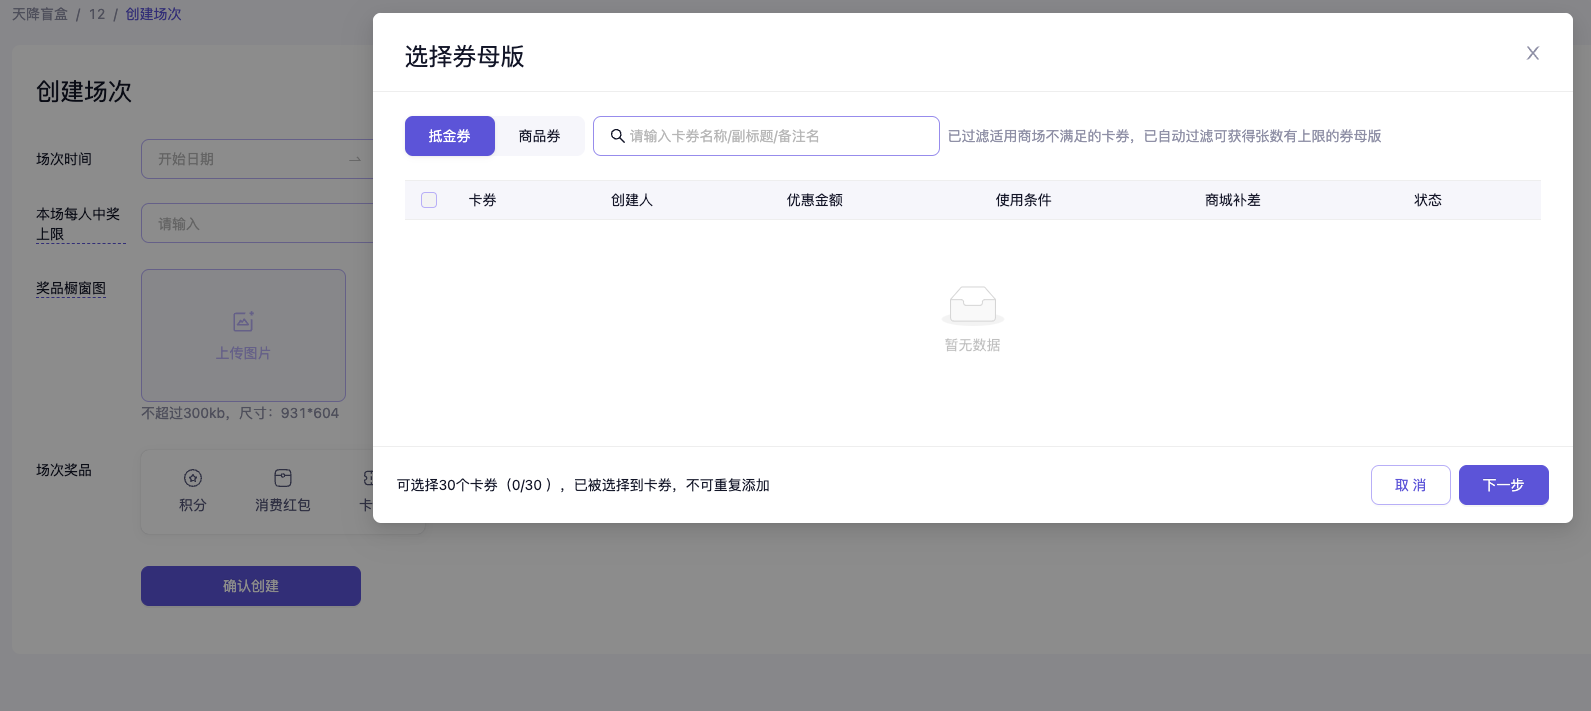The height and width of the screenshot is (711, 1591).
Task: Toggle the select-all checkbox in table header
Action: [x=429, y=200]
